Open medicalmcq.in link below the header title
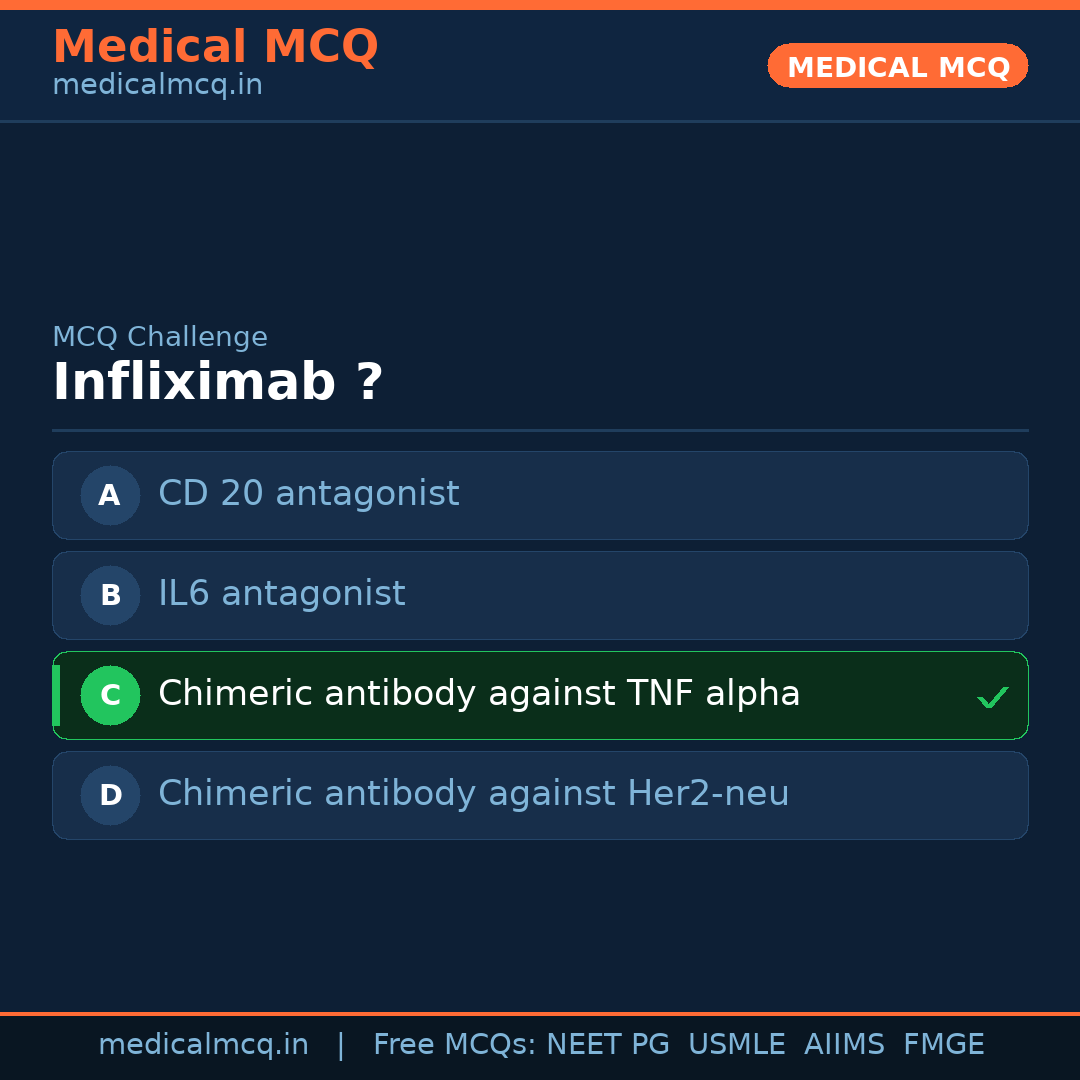 coord(157,86)
